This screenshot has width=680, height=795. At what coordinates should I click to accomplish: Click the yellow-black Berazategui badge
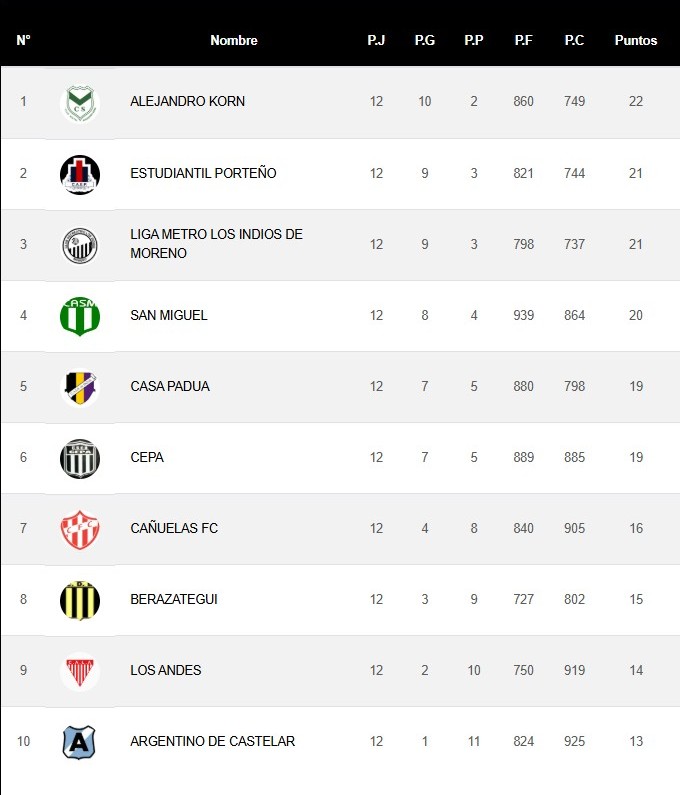coord(80,600)
